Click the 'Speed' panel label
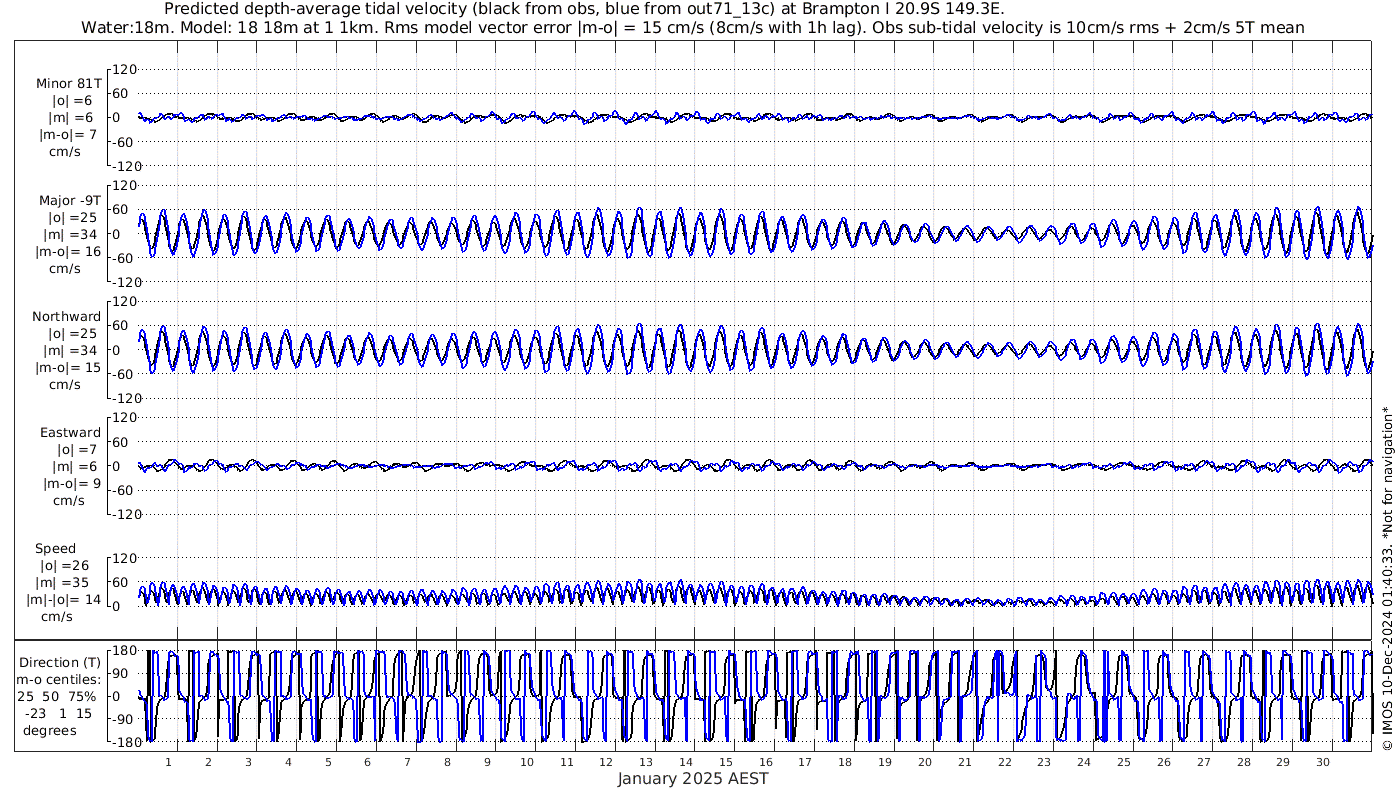Screen dimensions: 1400x800 tap(55, 549)
